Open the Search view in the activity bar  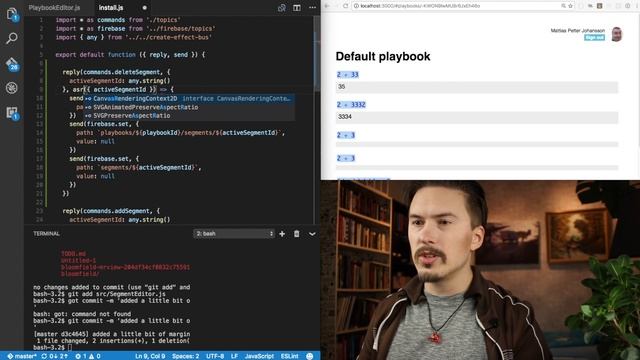pyautogui.click(x=12, y=38)
